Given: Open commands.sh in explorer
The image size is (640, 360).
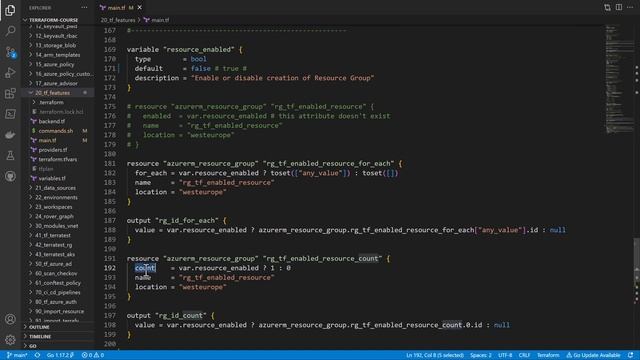Looking at the screenshot, I should pyautogui.click(x=56, y=131).
